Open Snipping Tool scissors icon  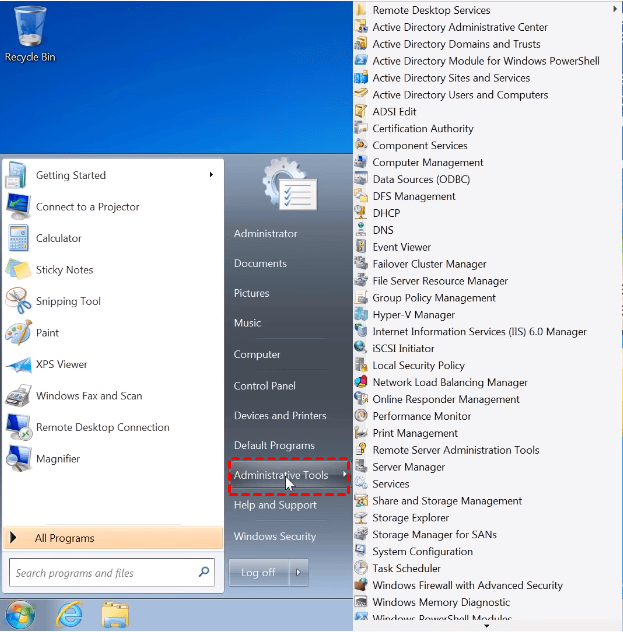(x=18, y=301)
